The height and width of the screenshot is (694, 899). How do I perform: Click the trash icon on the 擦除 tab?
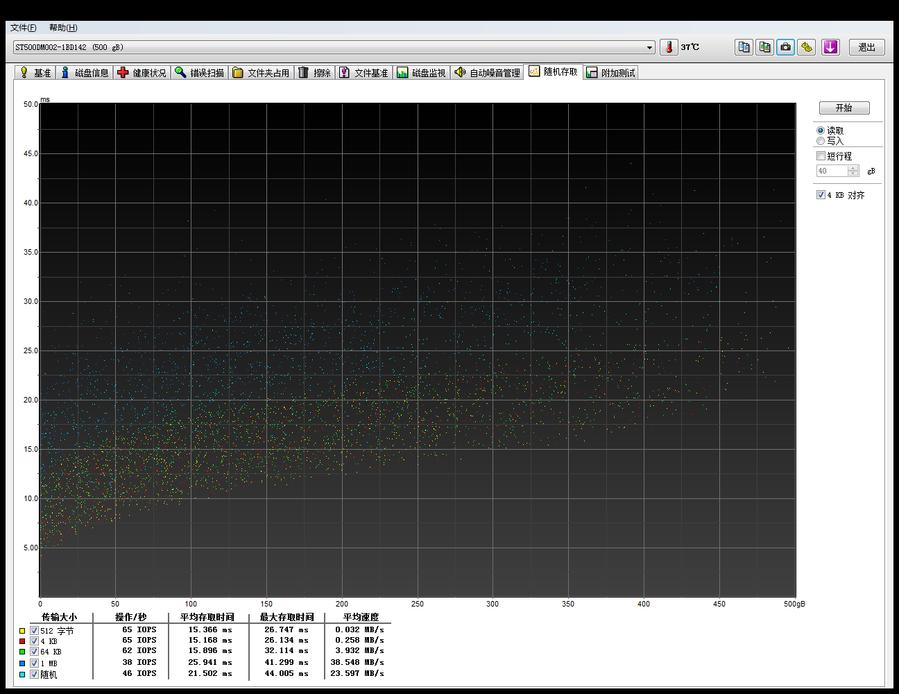[x=303, y=72]
